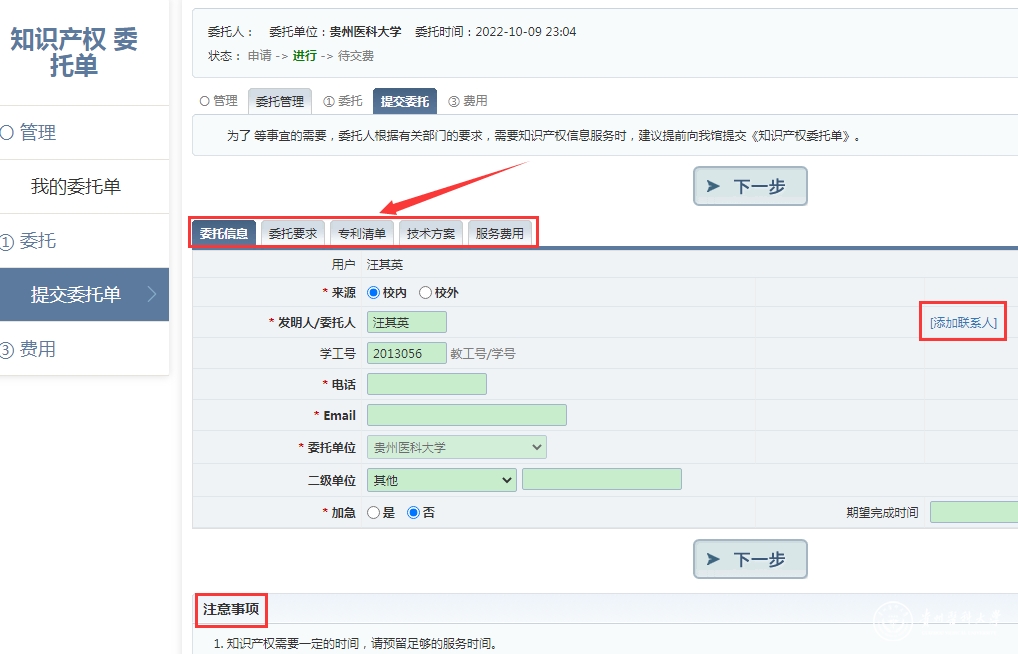1018x654 pixels.
Task: Select the 校外 source radio button
Action: (x=426, y=293)
